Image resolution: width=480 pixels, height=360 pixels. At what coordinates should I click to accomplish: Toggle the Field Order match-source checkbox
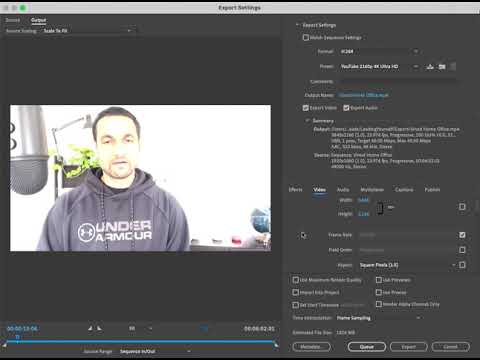(x=462, y=250)
